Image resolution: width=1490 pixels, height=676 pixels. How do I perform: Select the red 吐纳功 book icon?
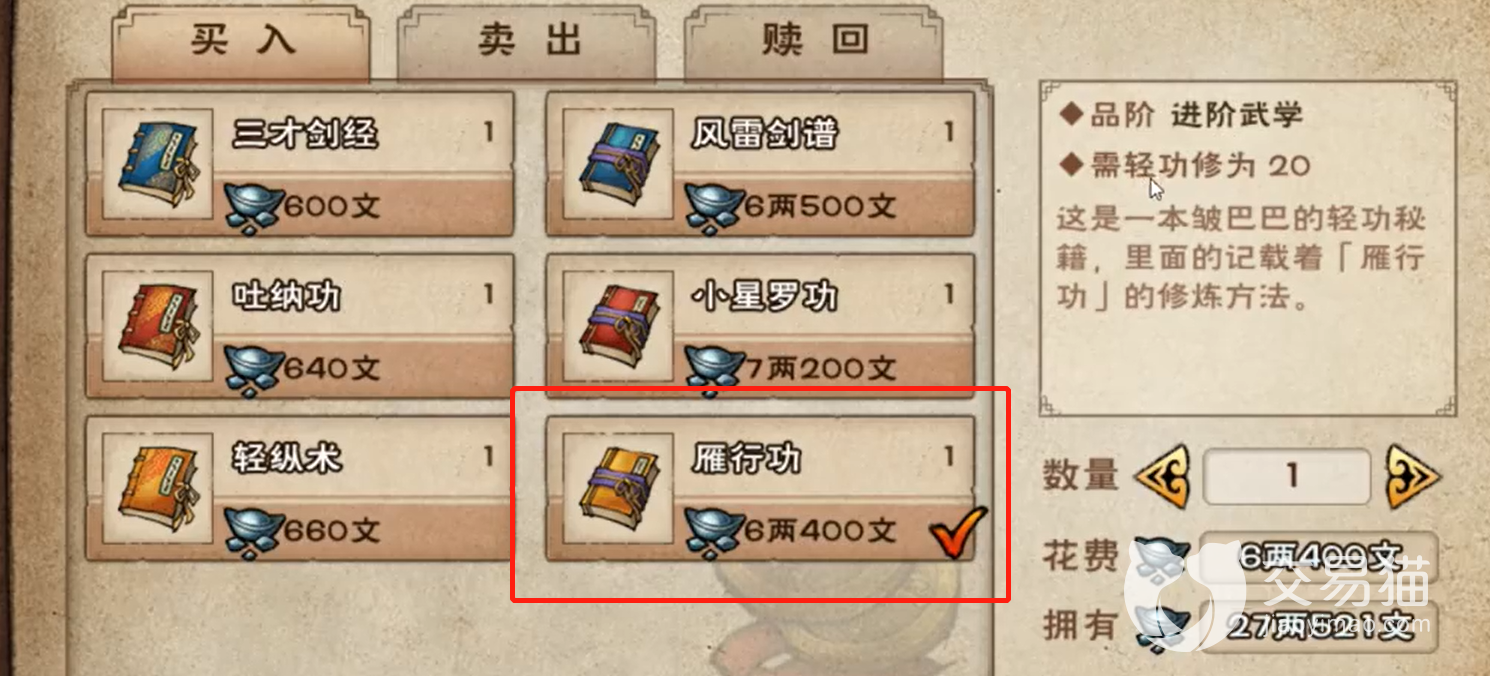pyautogui.click(x=157, y=326)
